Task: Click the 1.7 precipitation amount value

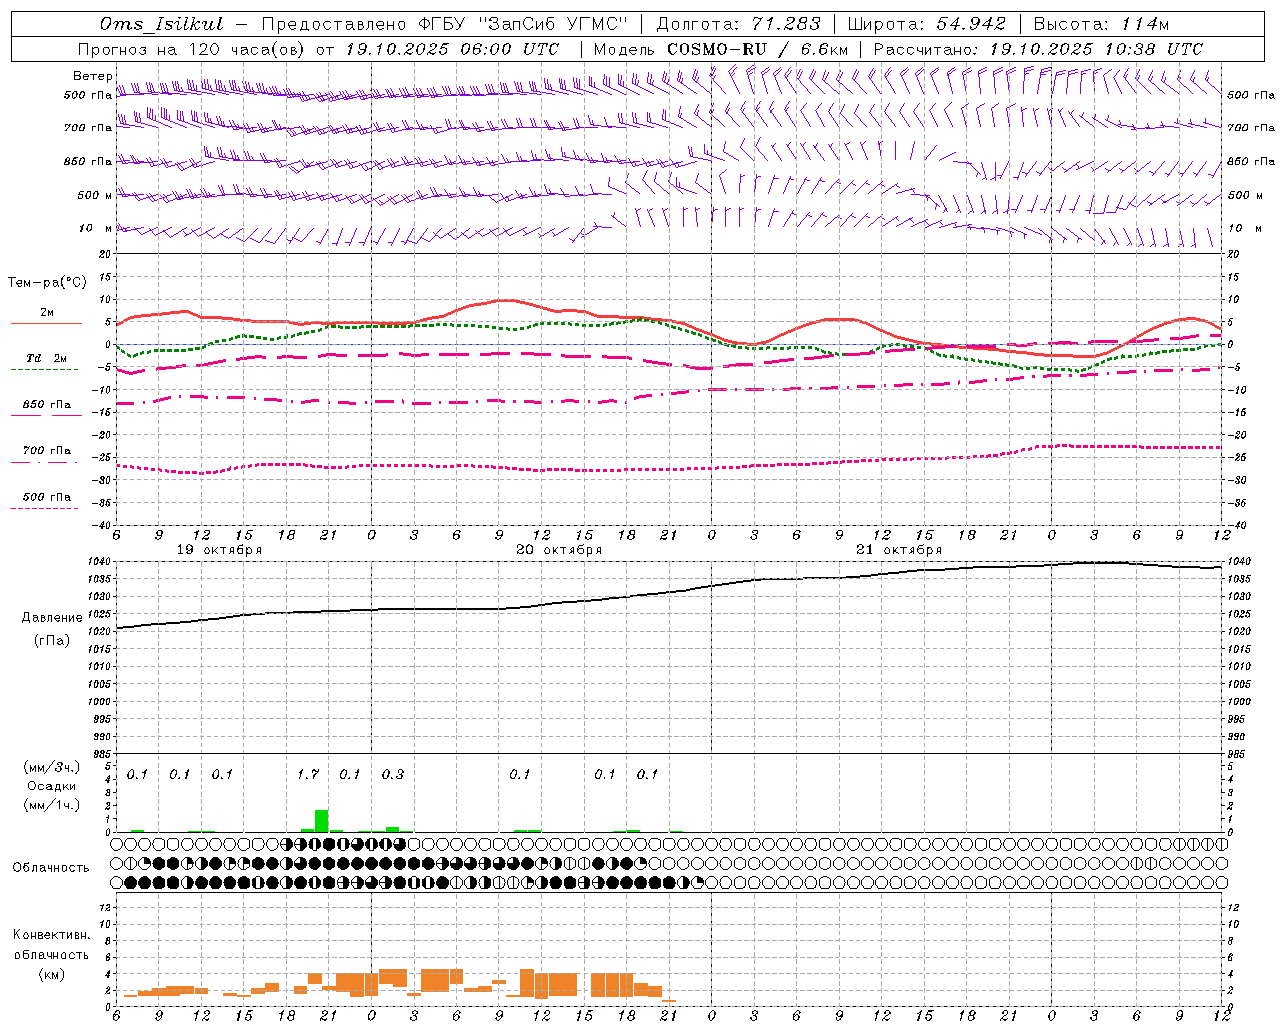Action: [308, 774]
